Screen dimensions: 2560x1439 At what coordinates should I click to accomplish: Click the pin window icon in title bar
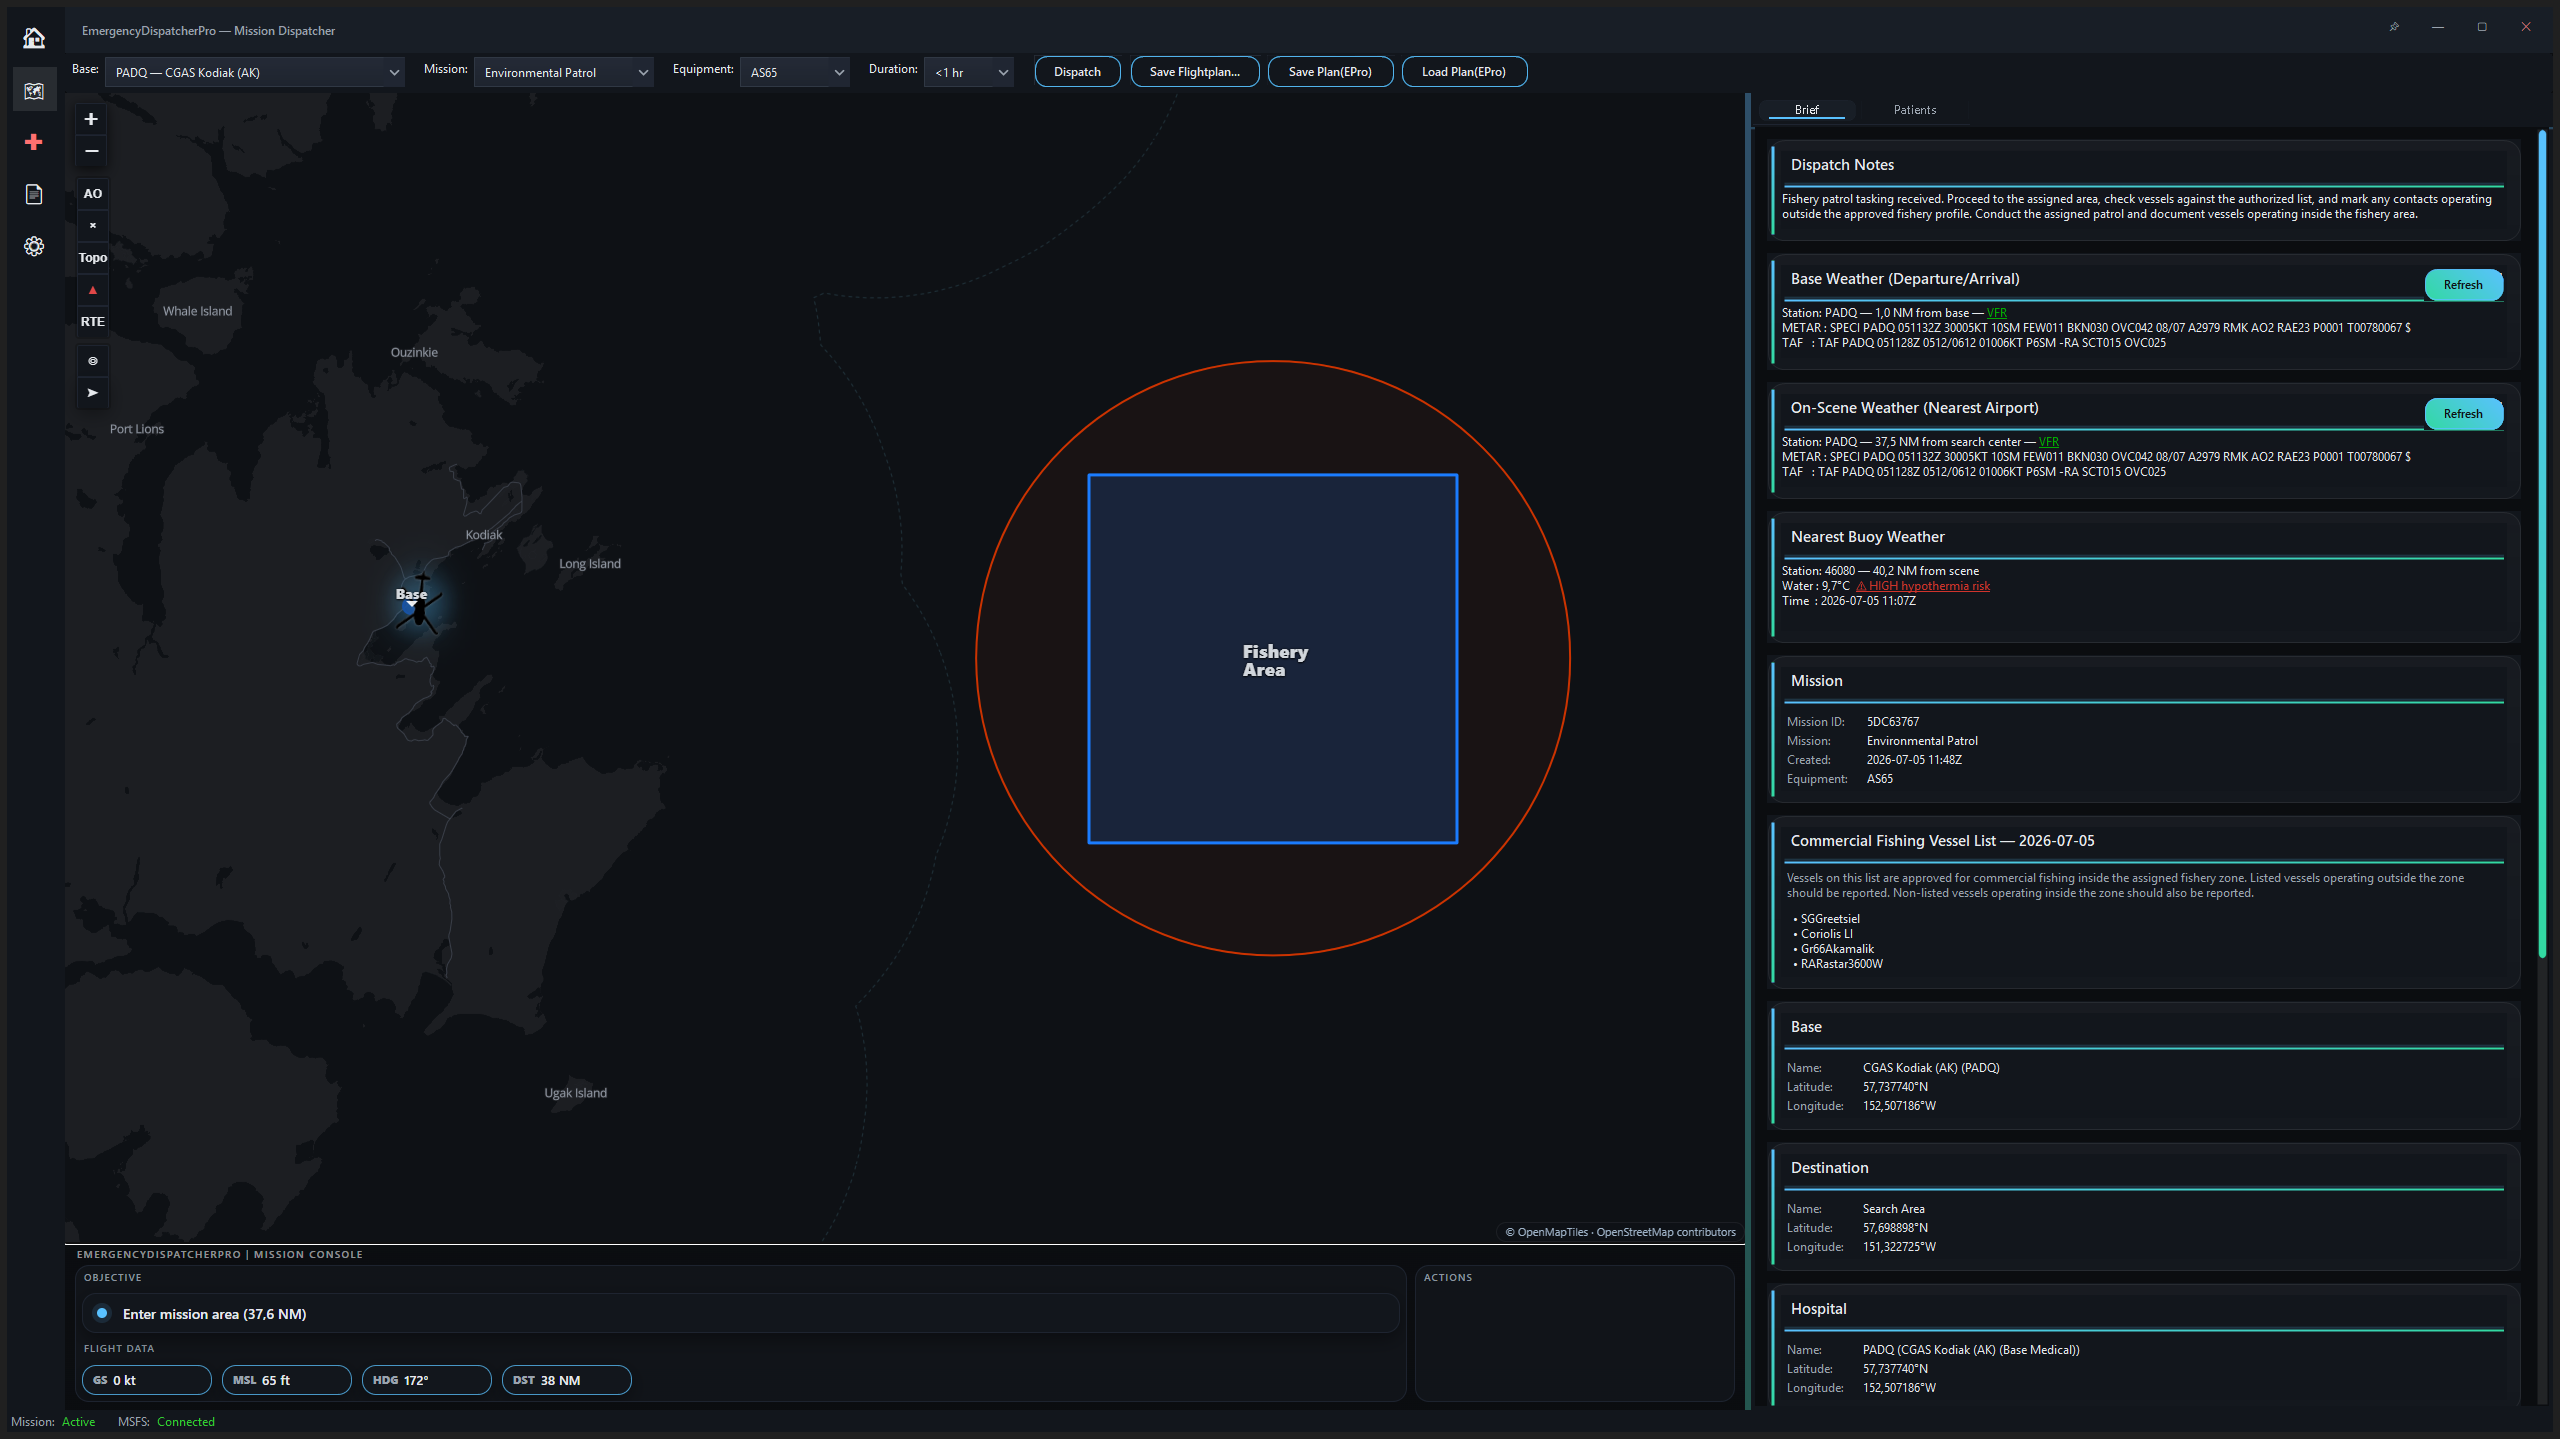point(2394,27)
